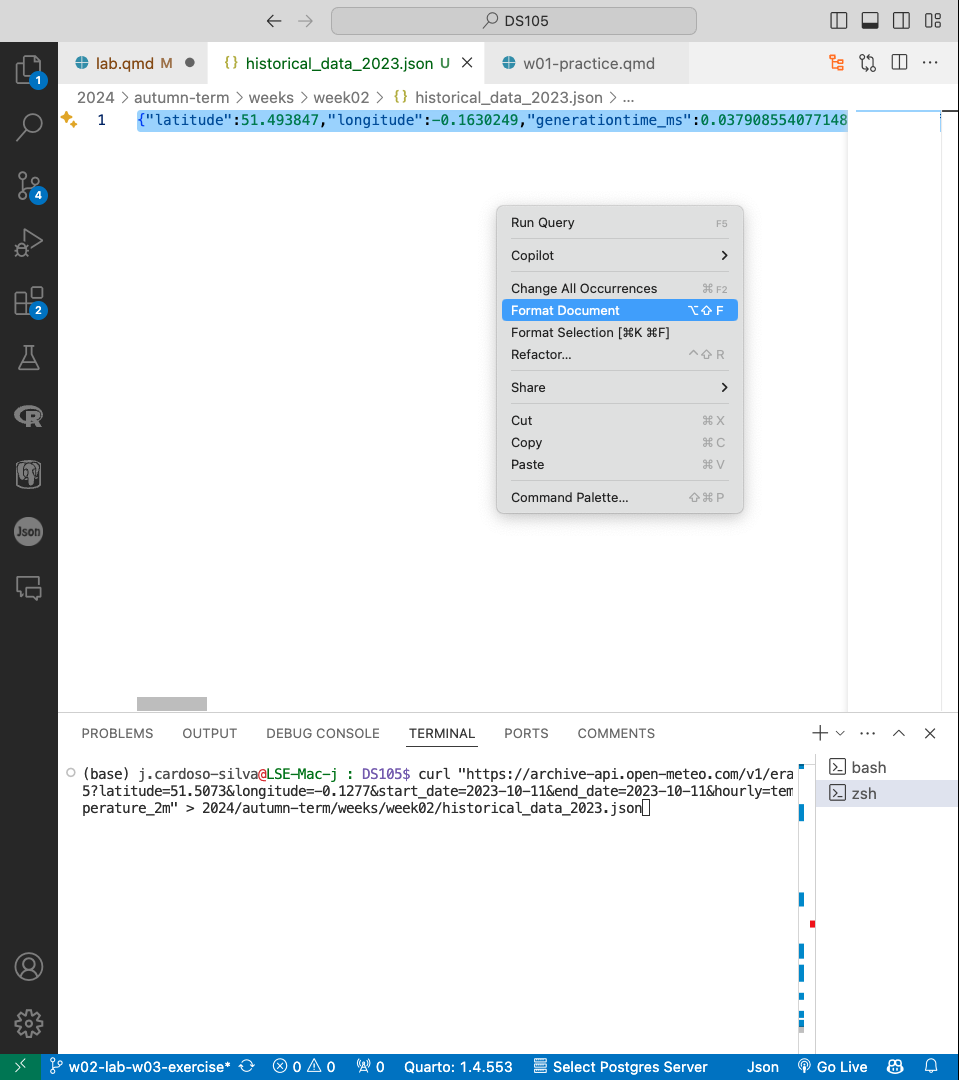Open editor More Actions ellipsis

click(930, 63)
